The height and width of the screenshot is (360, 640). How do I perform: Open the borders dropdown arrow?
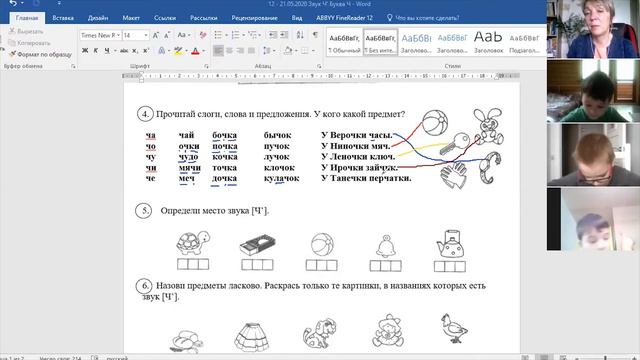[x=313, y=51]
